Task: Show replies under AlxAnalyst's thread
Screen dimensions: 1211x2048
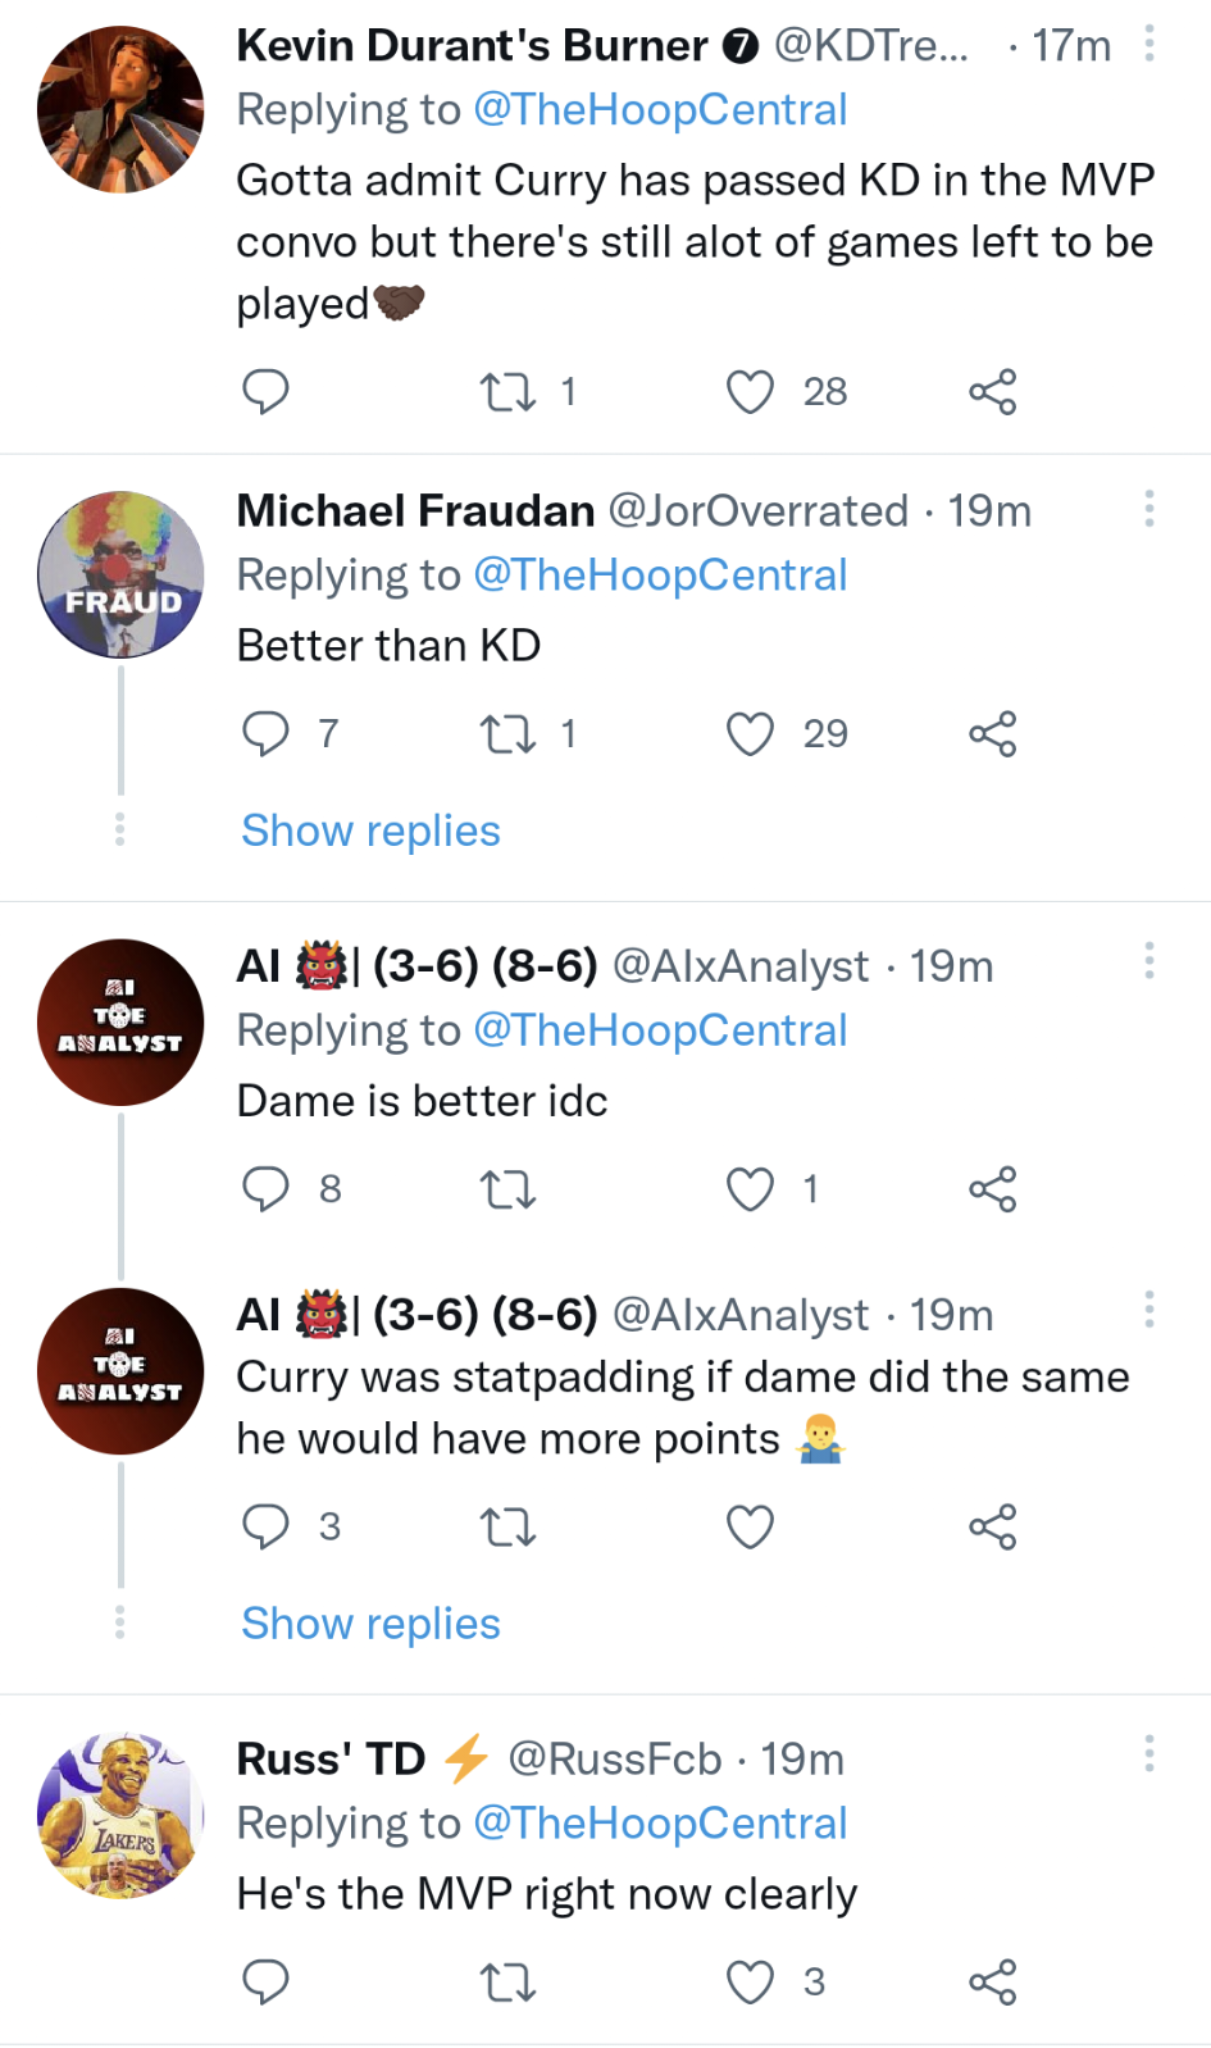Action: tap(369, 1624)
